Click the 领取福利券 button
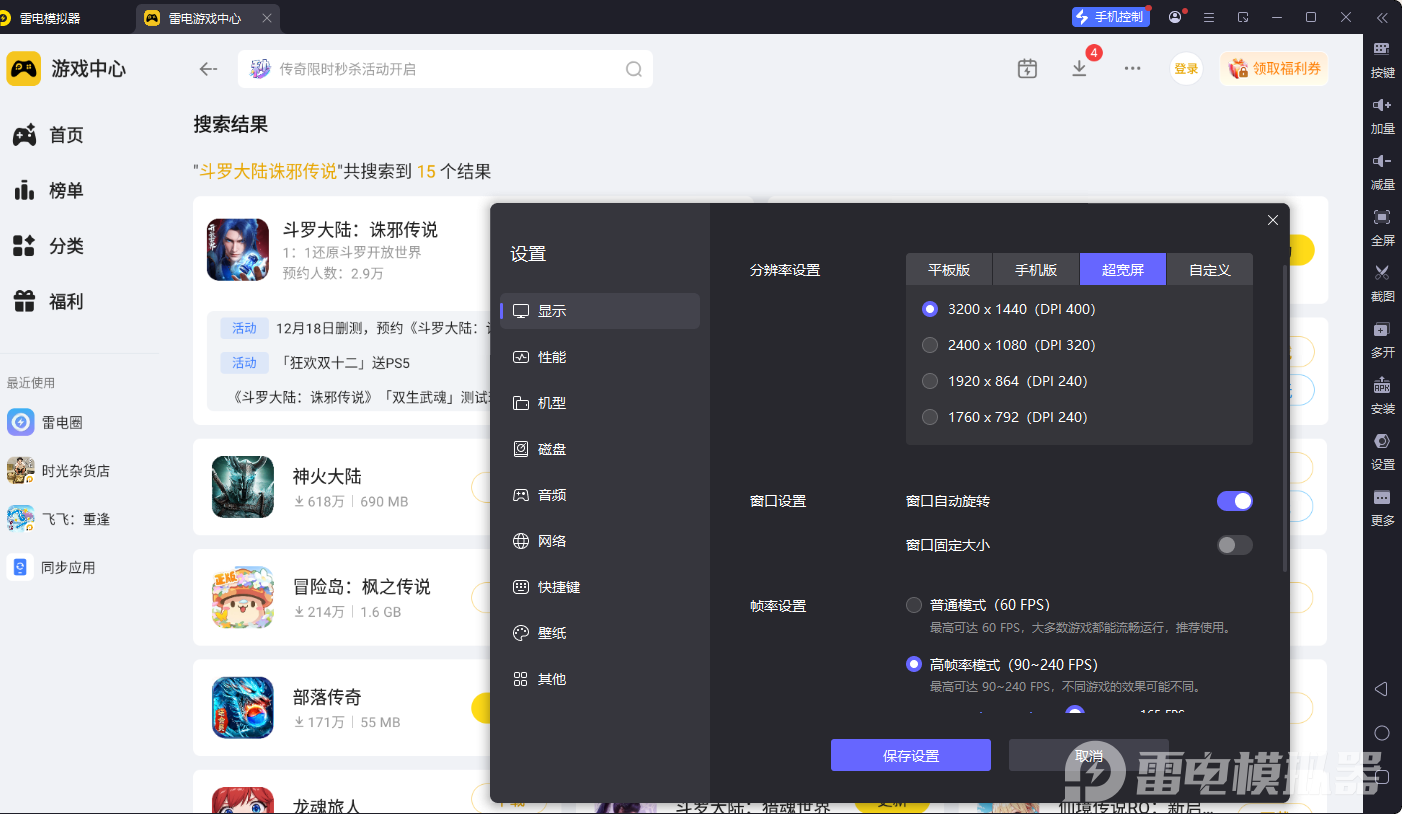 click(1274, 68)
